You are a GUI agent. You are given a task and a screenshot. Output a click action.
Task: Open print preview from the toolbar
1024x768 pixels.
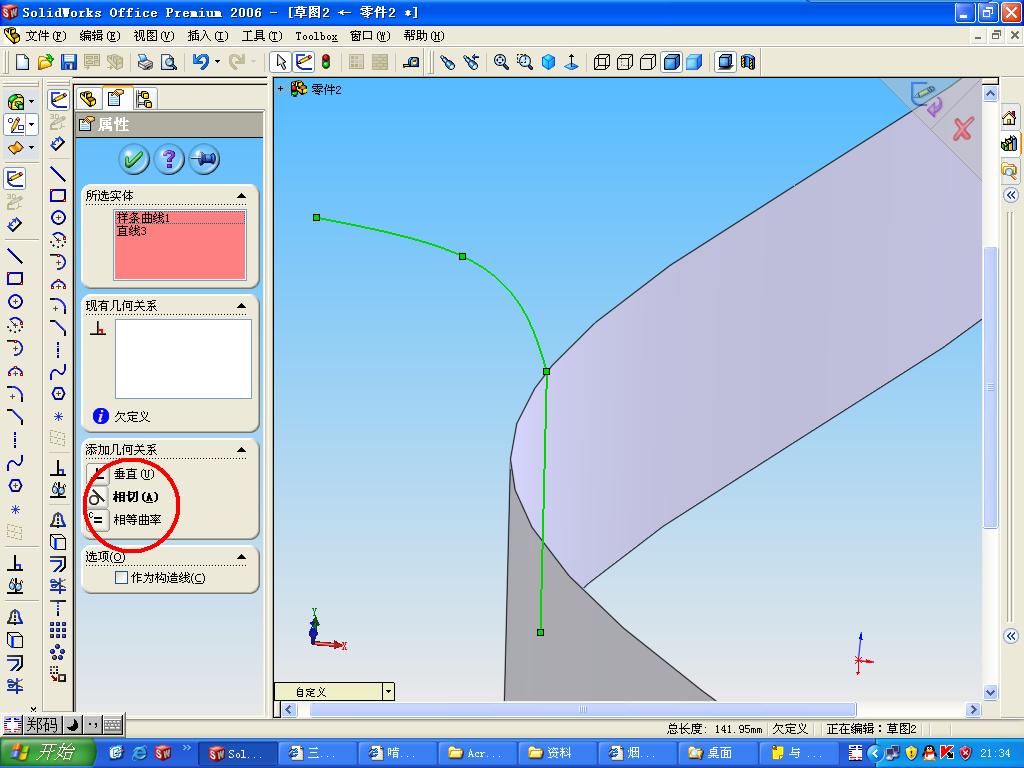[x=168, y=62]
